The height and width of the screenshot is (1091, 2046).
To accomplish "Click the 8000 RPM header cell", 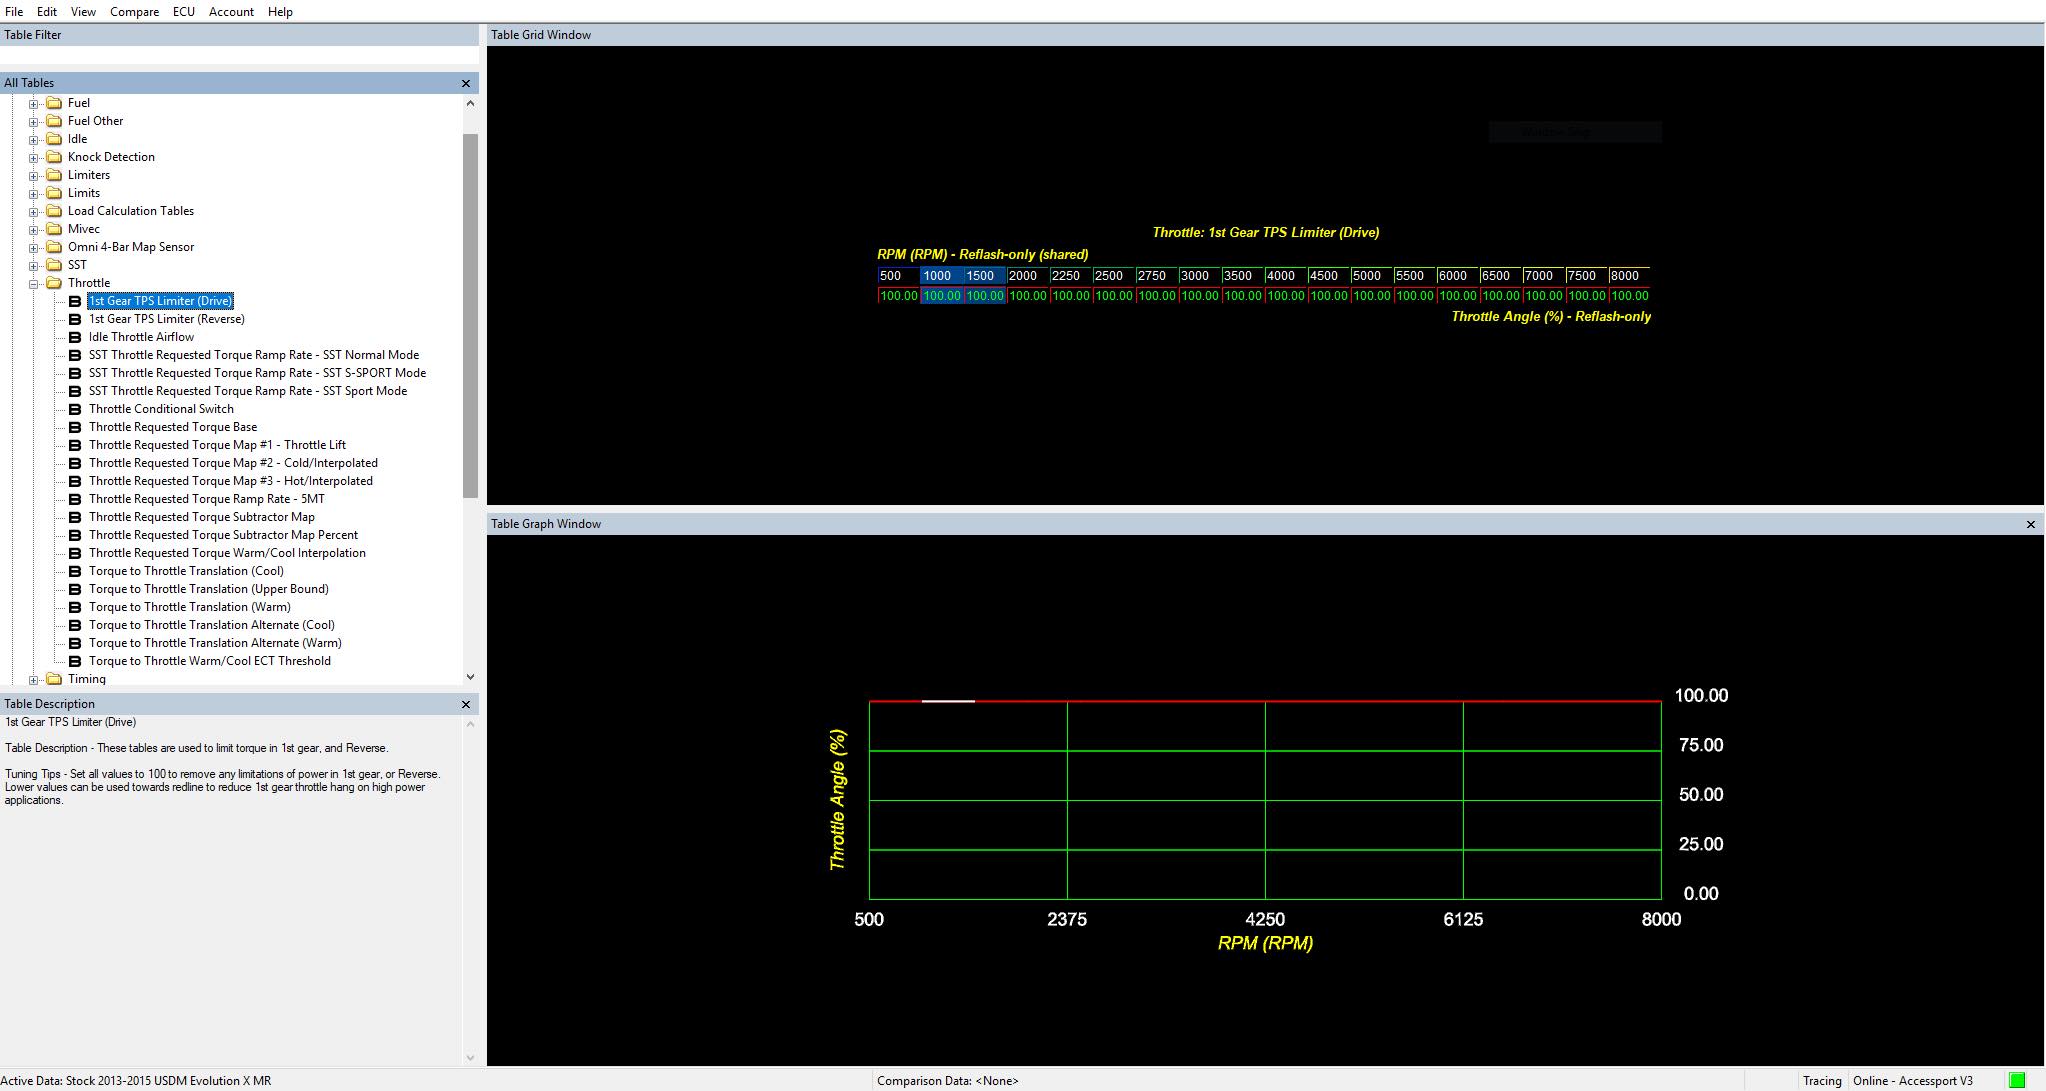I will pyautogui.click(x=1630, y=276).
